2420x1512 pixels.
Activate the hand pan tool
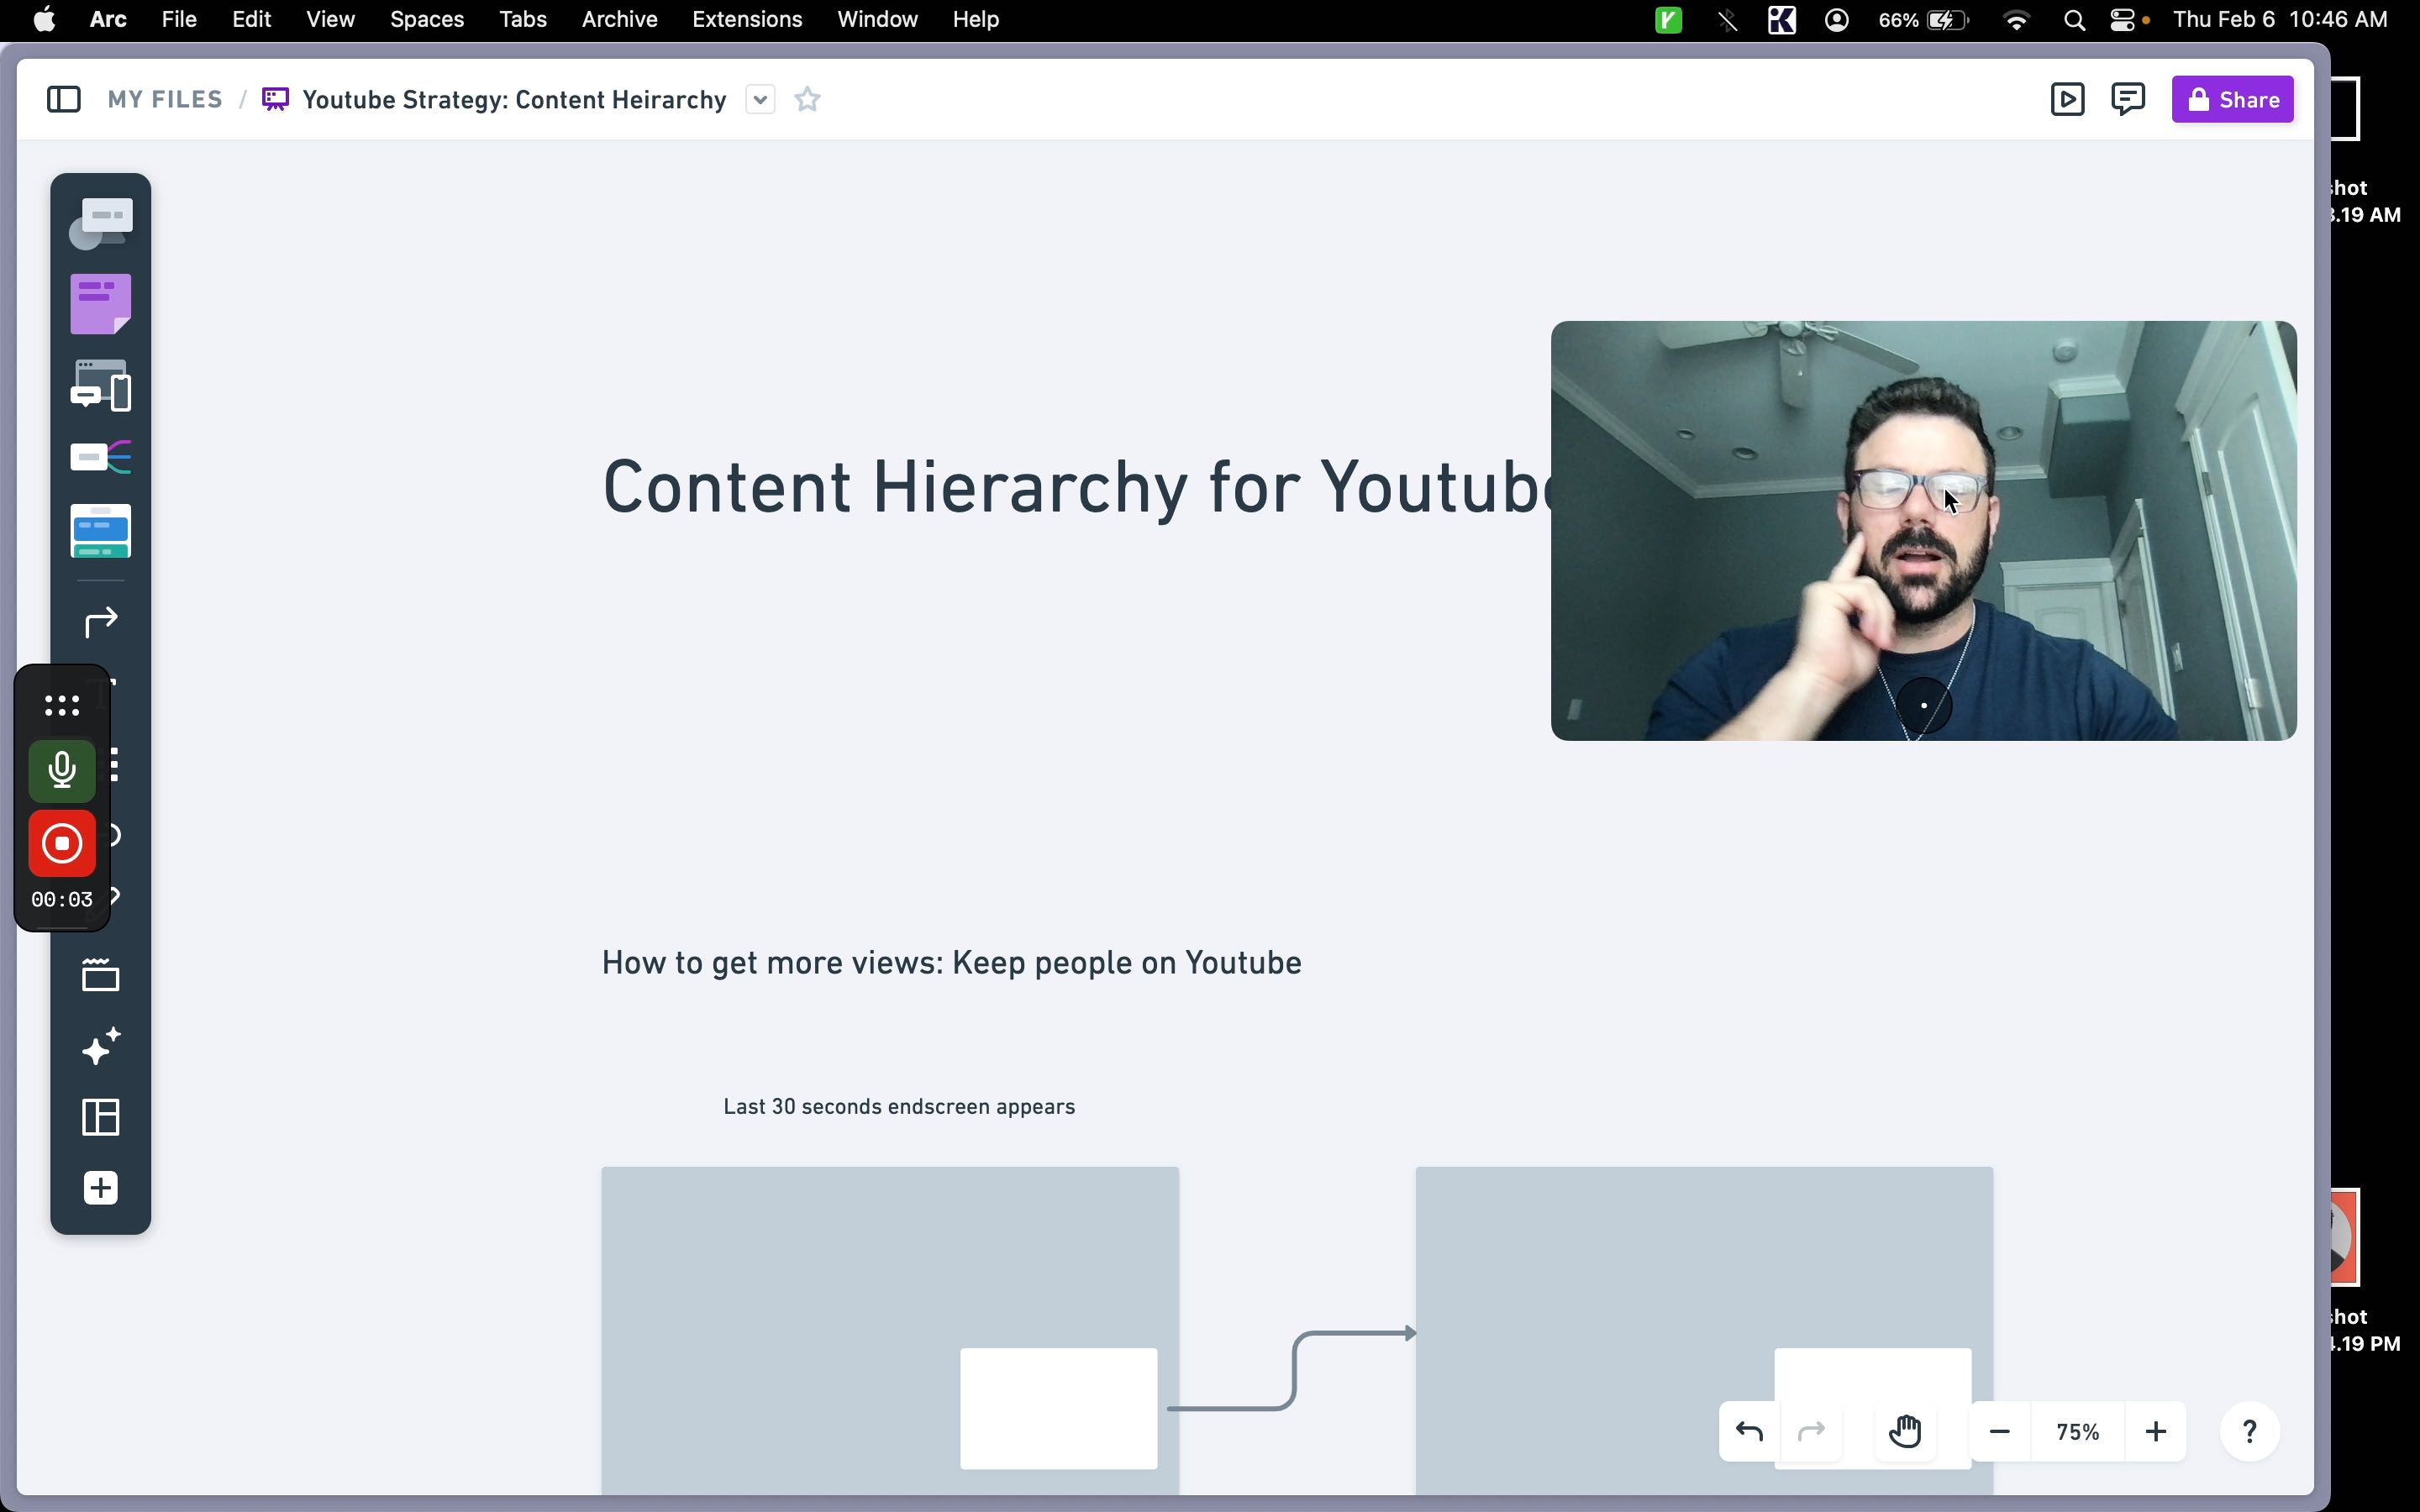[1906, 1432]
